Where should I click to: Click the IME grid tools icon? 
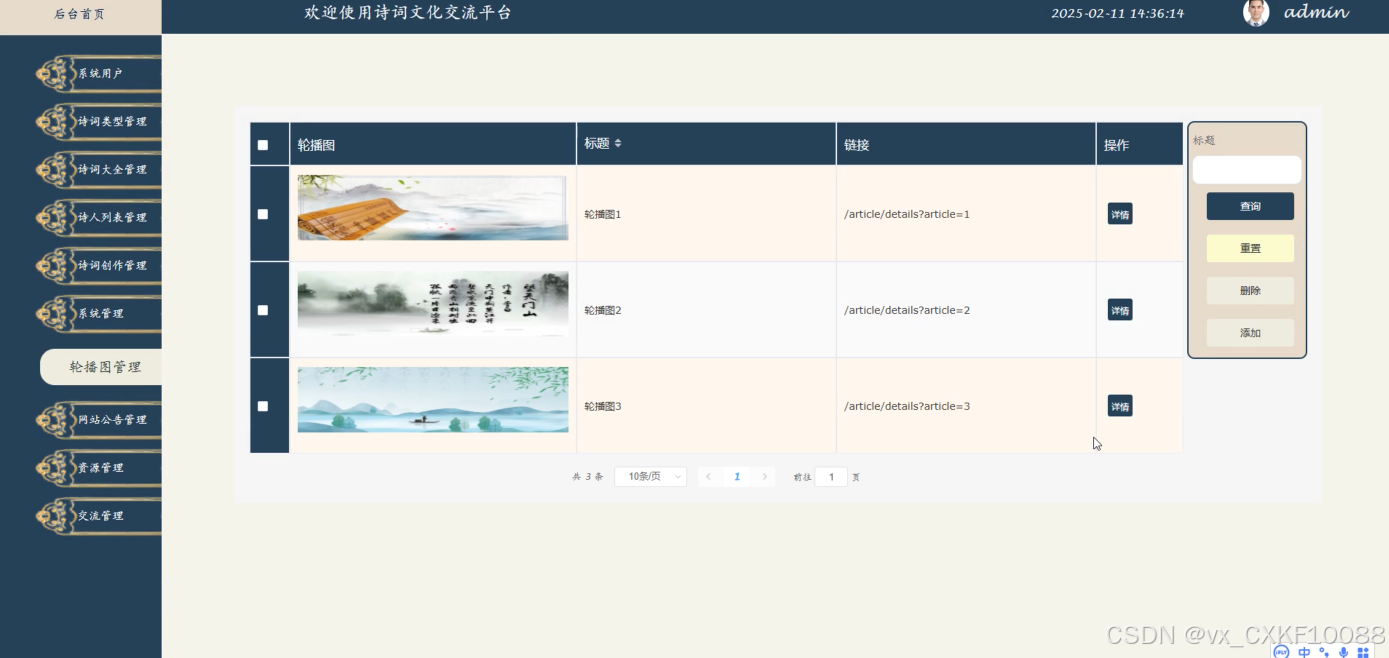[x=1362, y=652]
